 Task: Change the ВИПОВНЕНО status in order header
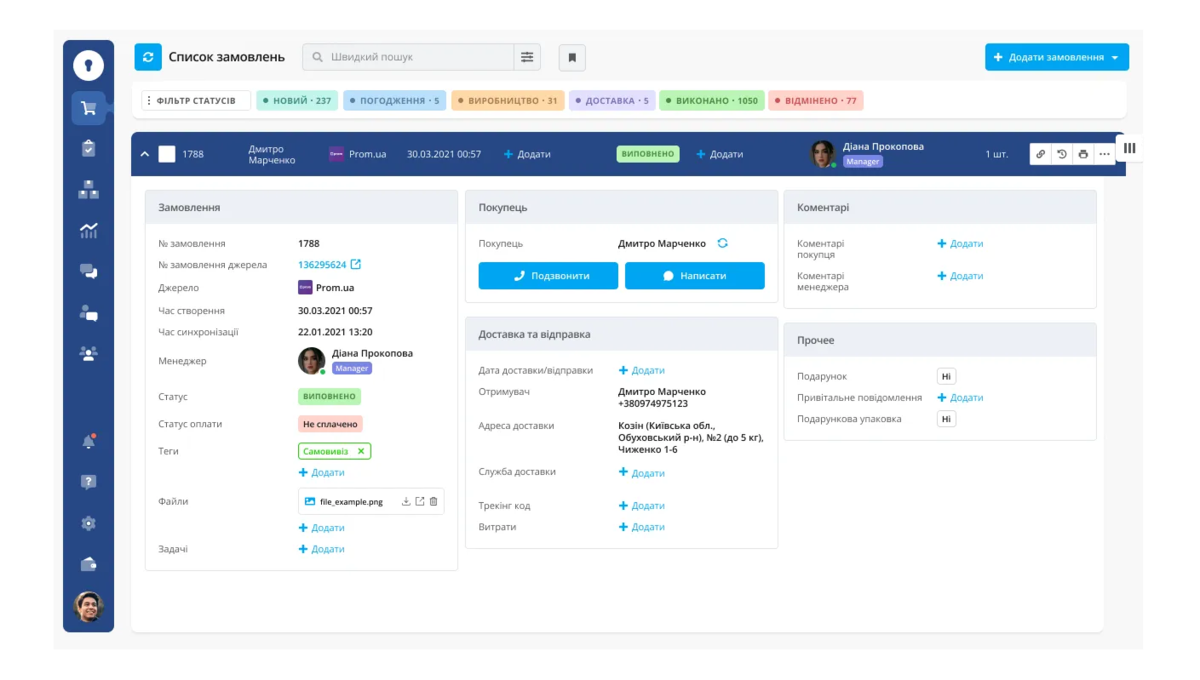[x=648, y=154]
